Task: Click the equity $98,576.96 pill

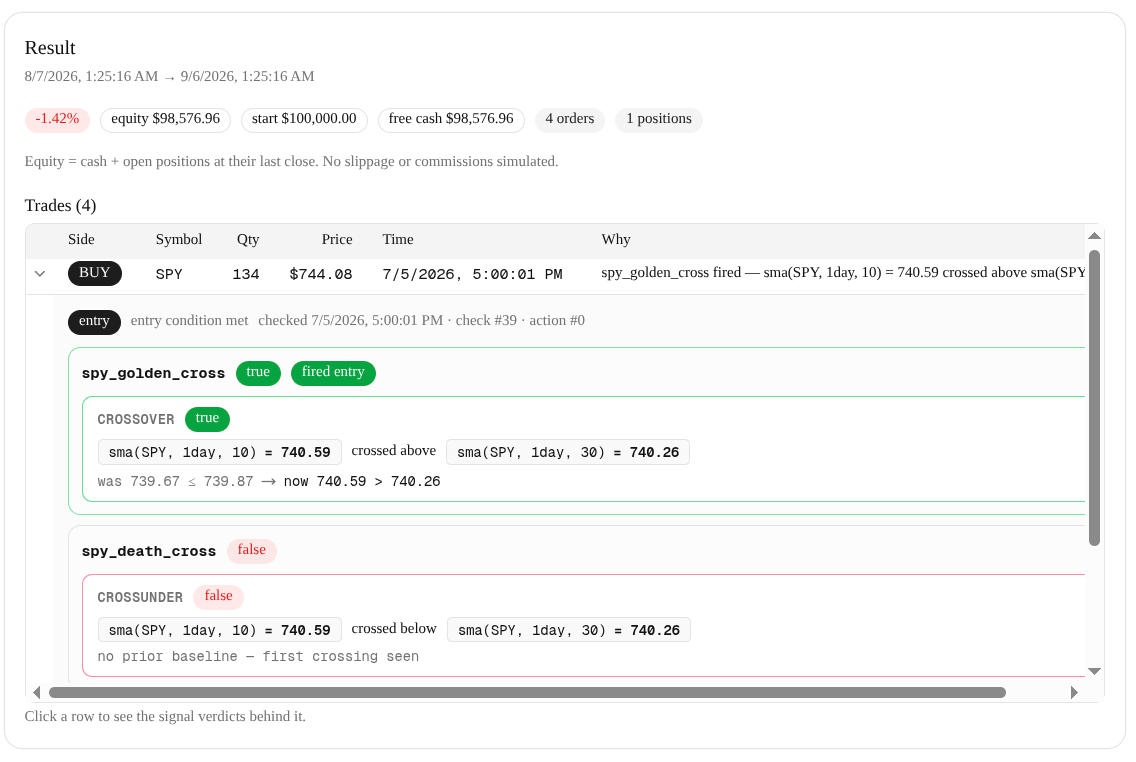Action: pyautogui.click(x=165, y=120)
